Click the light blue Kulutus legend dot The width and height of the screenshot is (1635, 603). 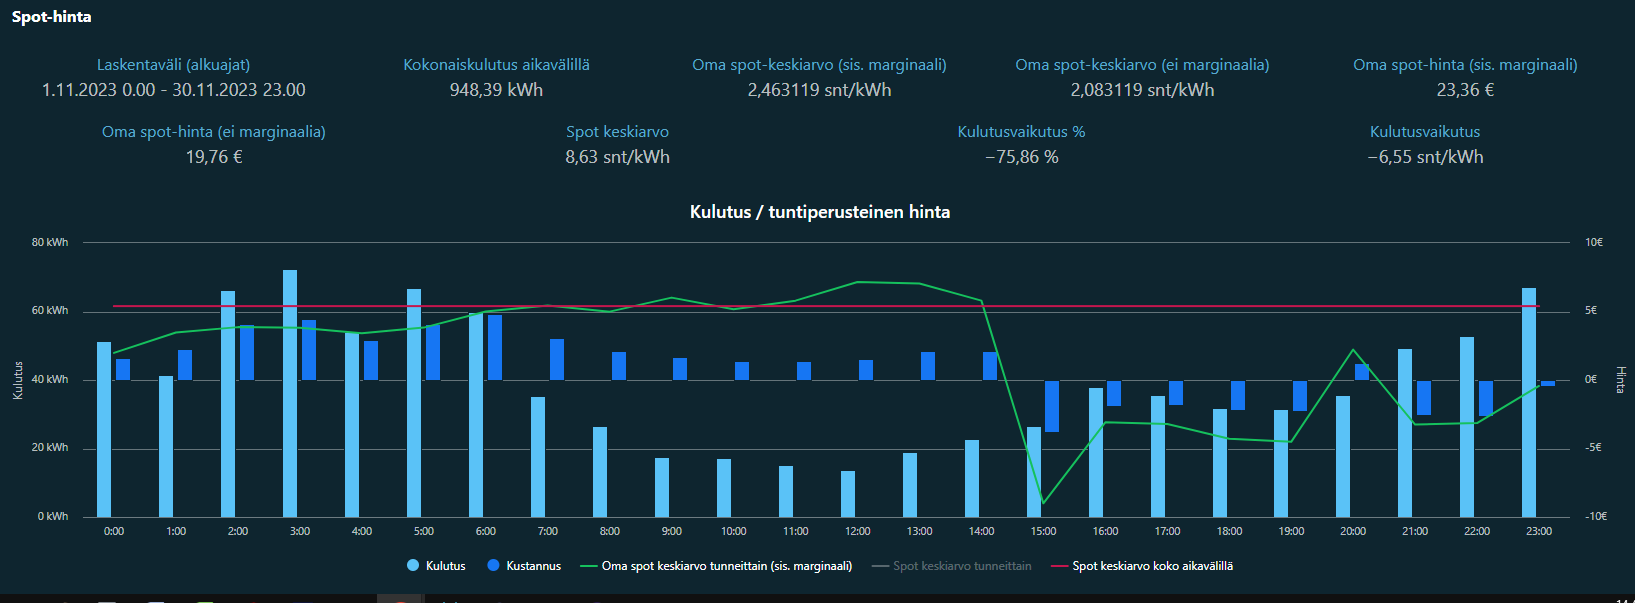pos(413,566)
